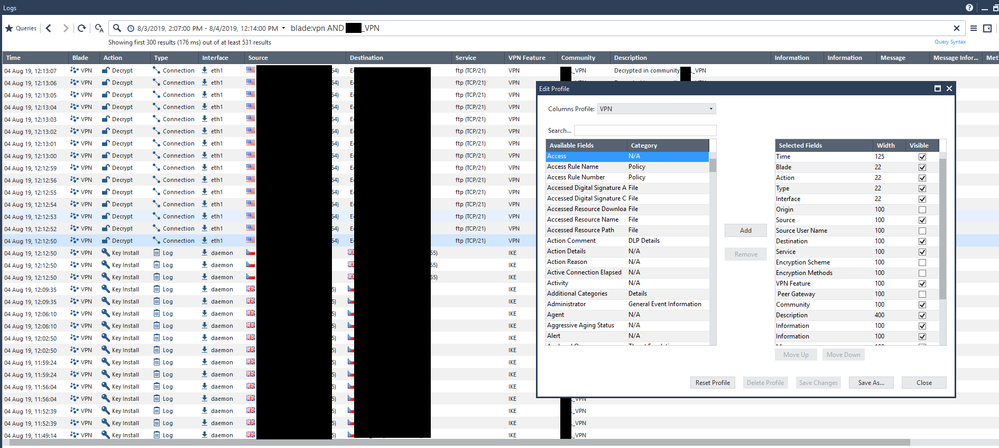Select Accessed Resource Path available field
This screenshot has height=448, width=999.
click(628, 230)
